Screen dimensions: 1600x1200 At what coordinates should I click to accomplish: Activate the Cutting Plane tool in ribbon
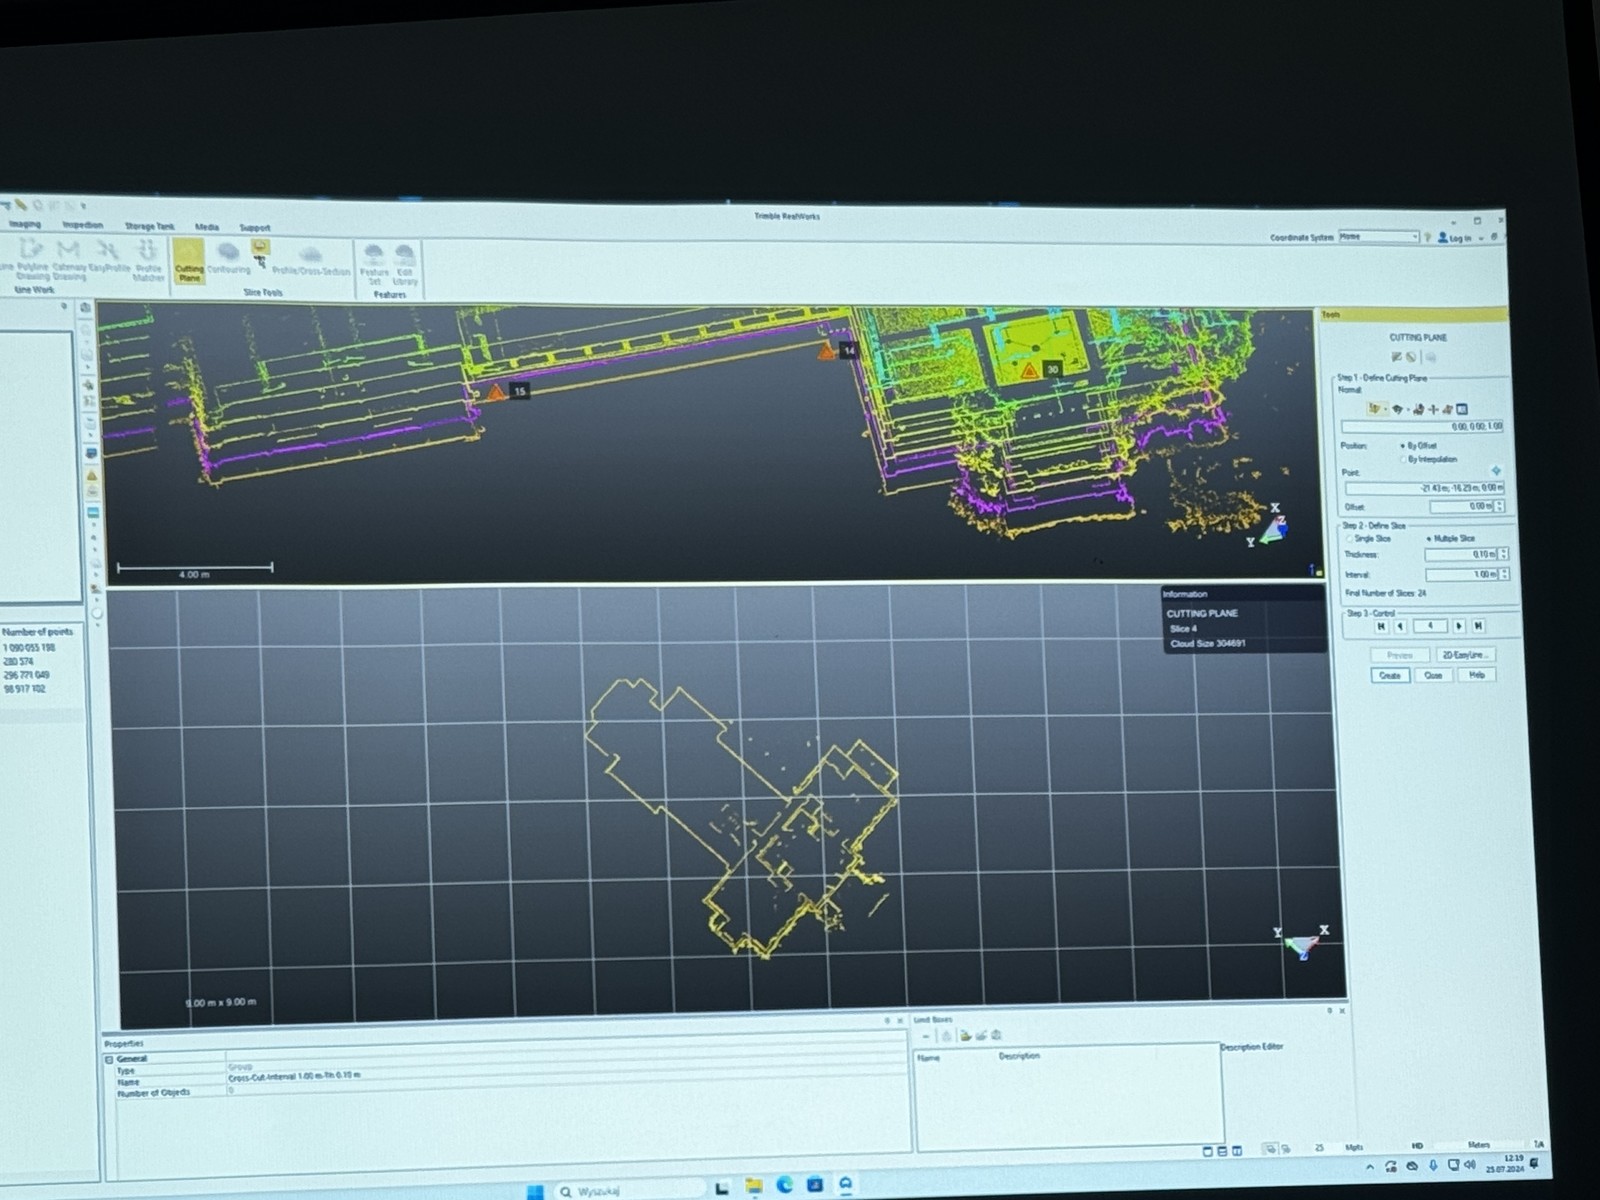[x=188, y=261]
